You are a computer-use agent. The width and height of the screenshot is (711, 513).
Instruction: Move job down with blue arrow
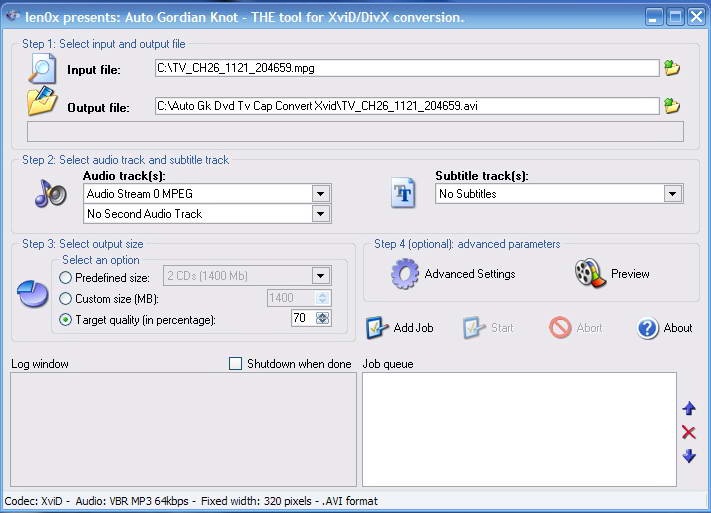click(x=689, y=456)
